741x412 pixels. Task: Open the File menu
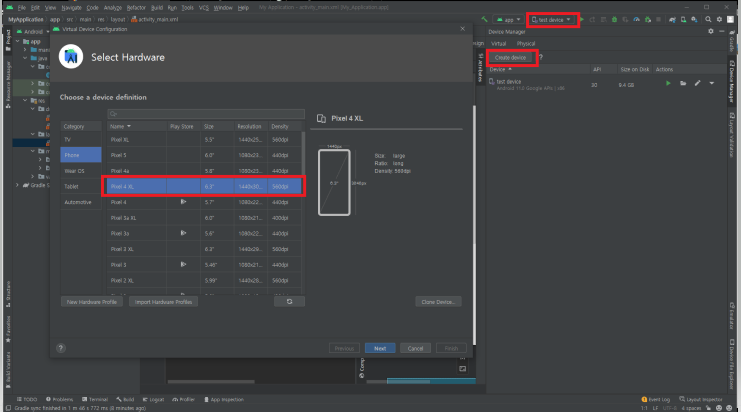click(21, 8)
